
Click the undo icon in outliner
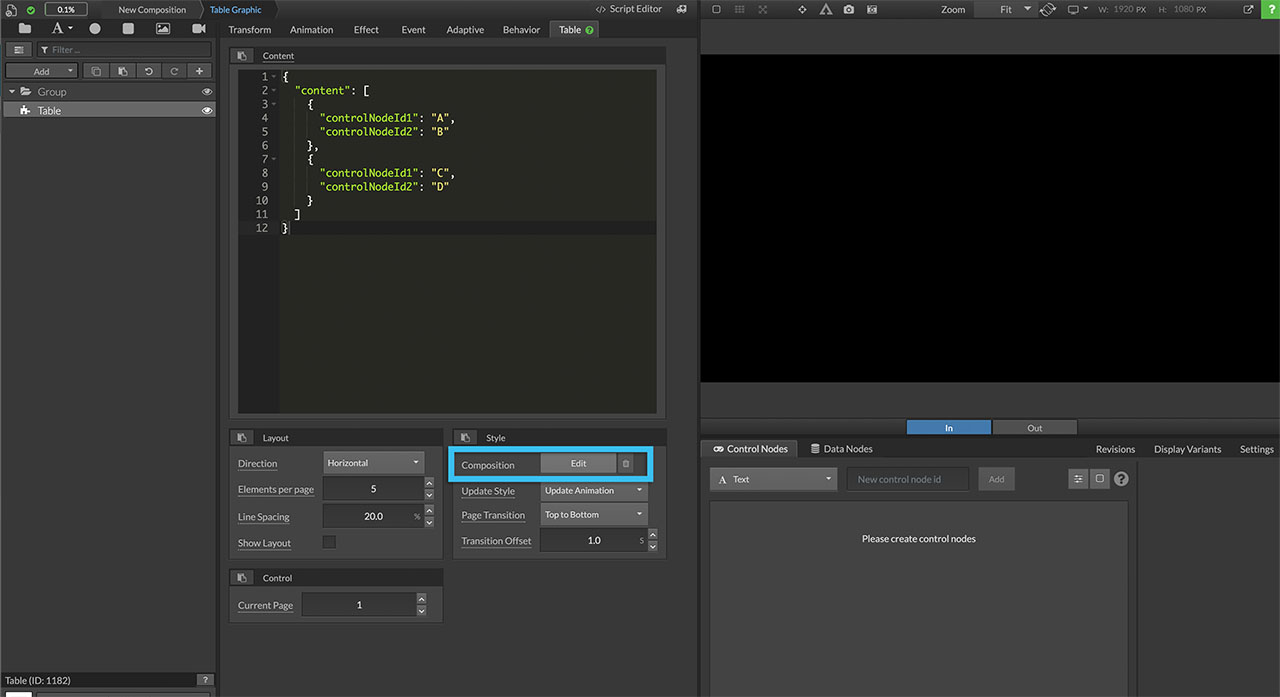coord(148,71)
